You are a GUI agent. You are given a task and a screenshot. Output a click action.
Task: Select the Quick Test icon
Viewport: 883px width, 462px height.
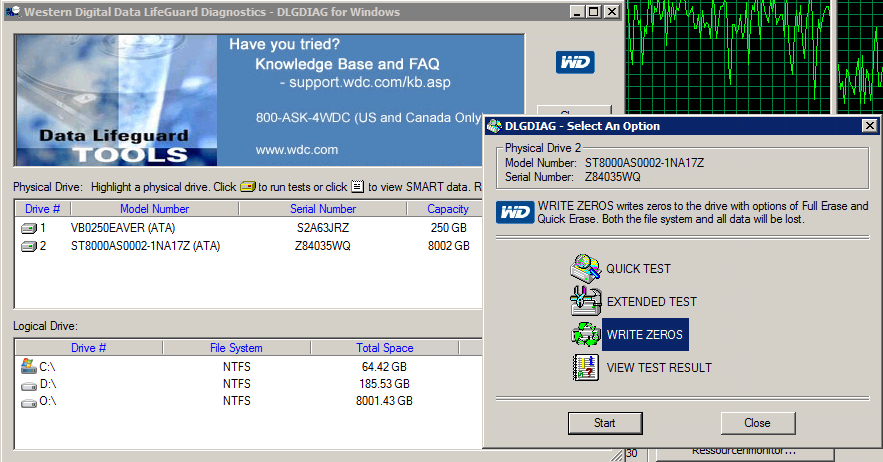(586, 268)
